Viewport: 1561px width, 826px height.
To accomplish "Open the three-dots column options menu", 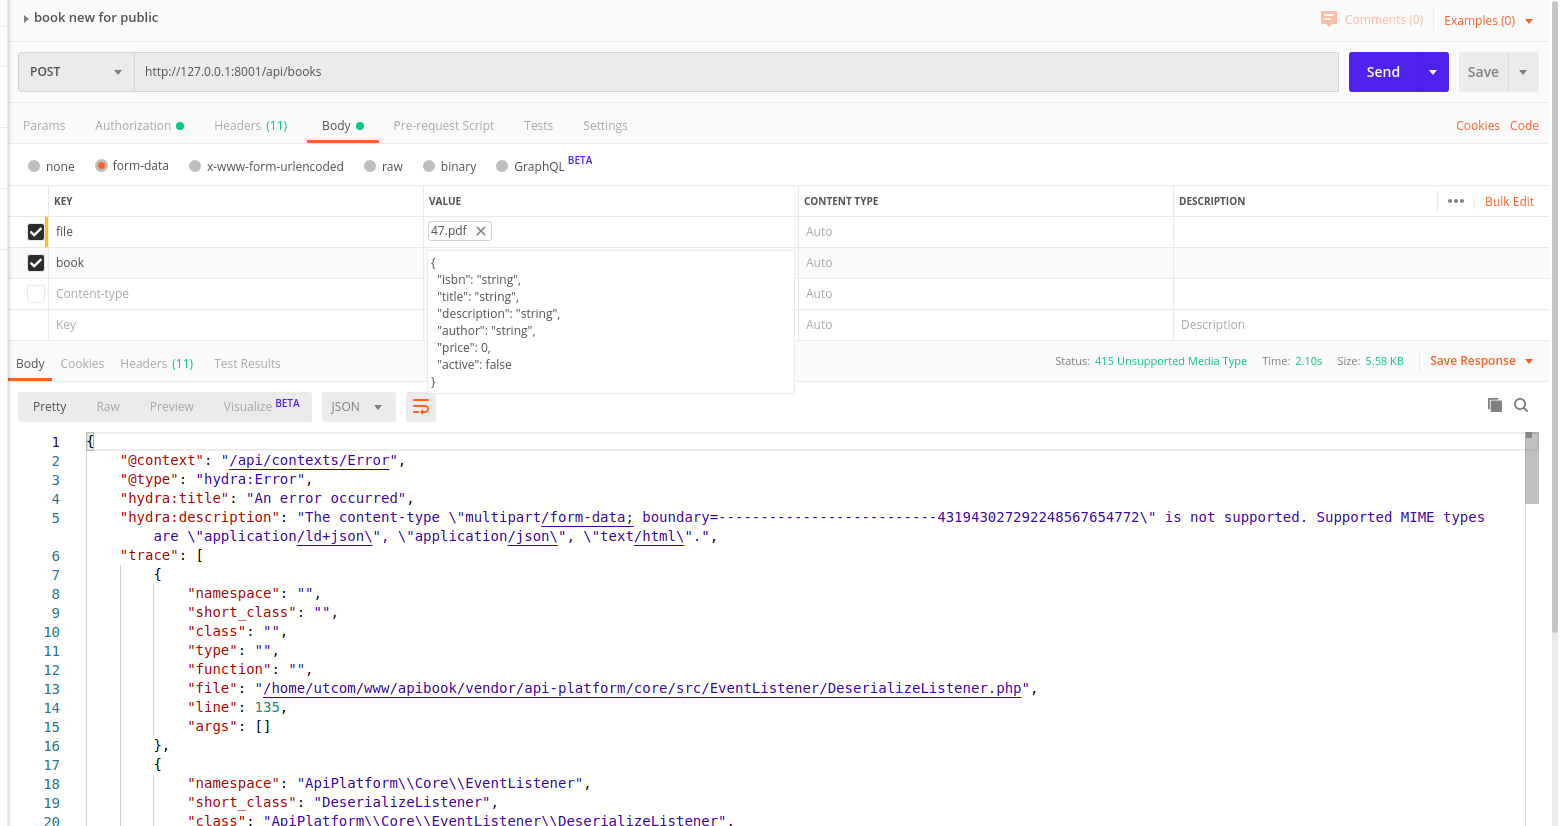I will [1456, 201].
